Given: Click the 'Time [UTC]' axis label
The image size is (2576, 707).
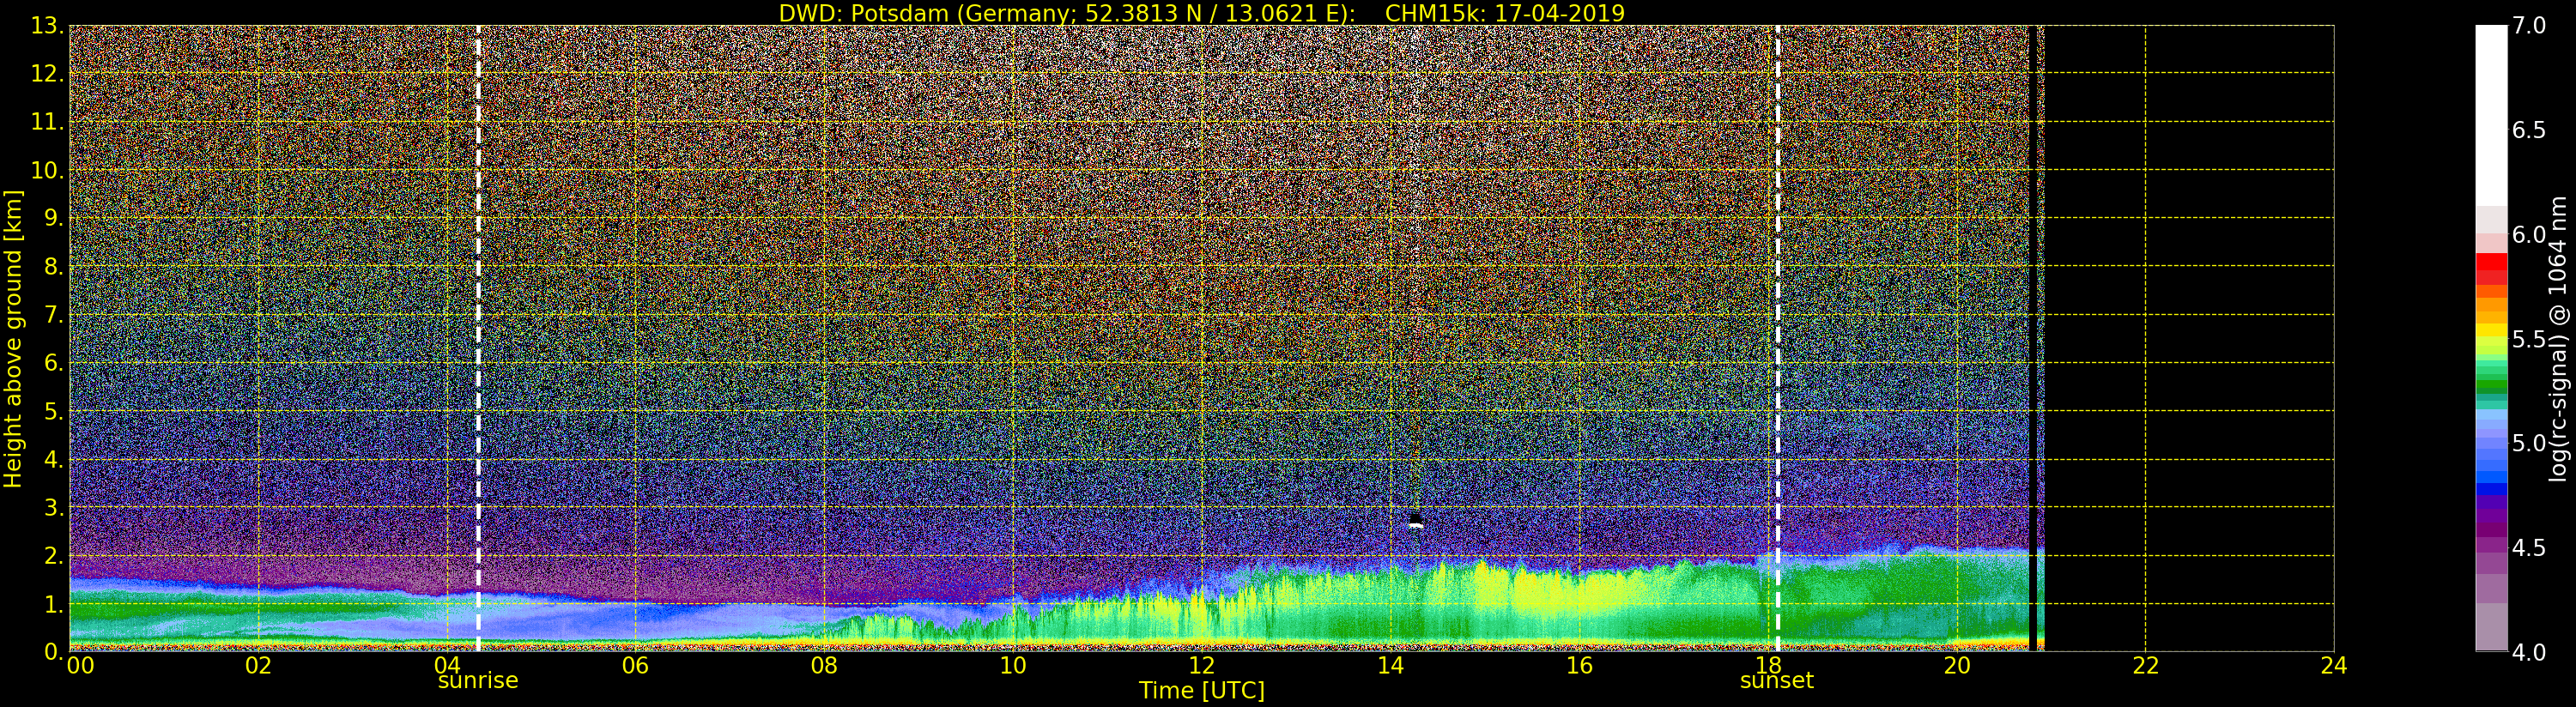Looking at the screenshot, I should pyautogui.click(x=1202, y=691).
